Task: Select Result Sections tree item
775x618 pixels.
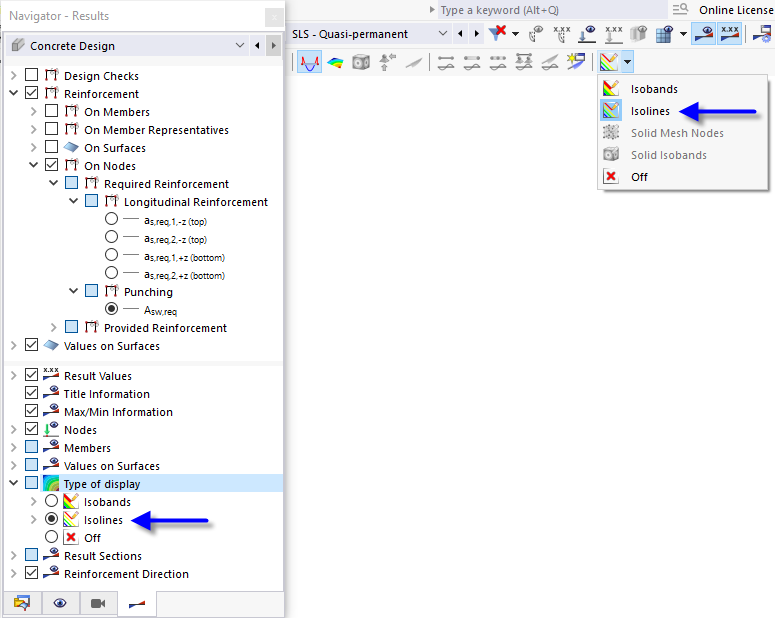Action: click(x=103, y=556)
